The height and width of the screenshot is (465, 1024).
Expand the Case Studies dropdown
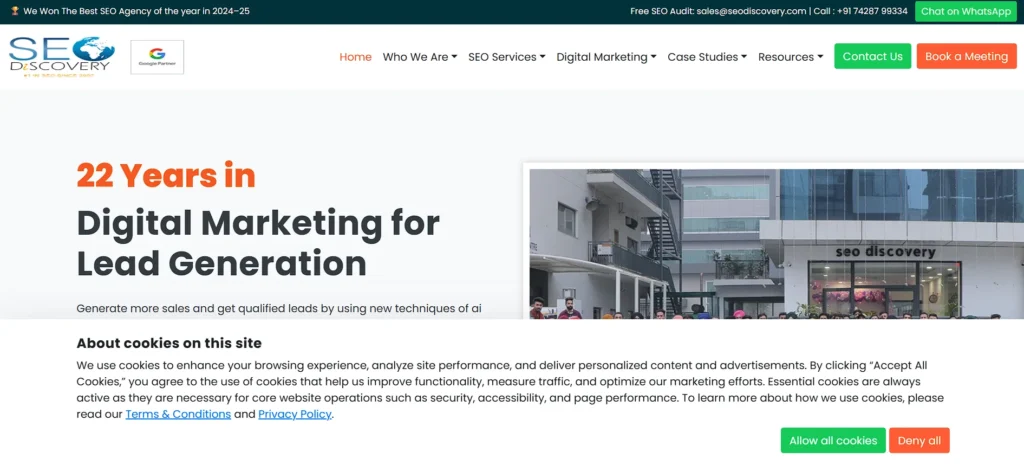click(x=707, y=57)
